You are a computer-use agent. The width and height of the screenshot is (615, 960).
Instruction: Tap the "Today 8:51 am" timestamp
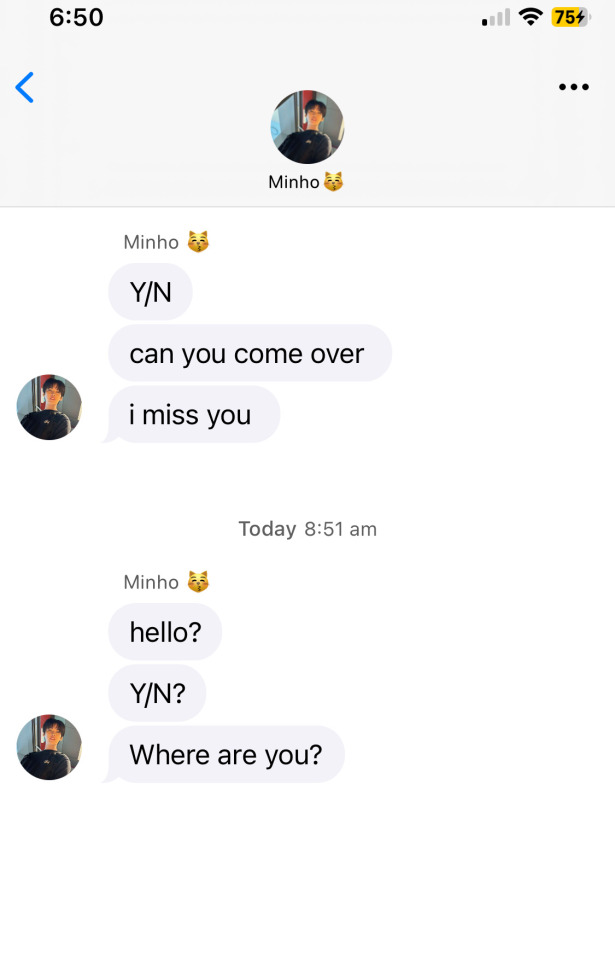pyautogui.click(x=307, y=529)
